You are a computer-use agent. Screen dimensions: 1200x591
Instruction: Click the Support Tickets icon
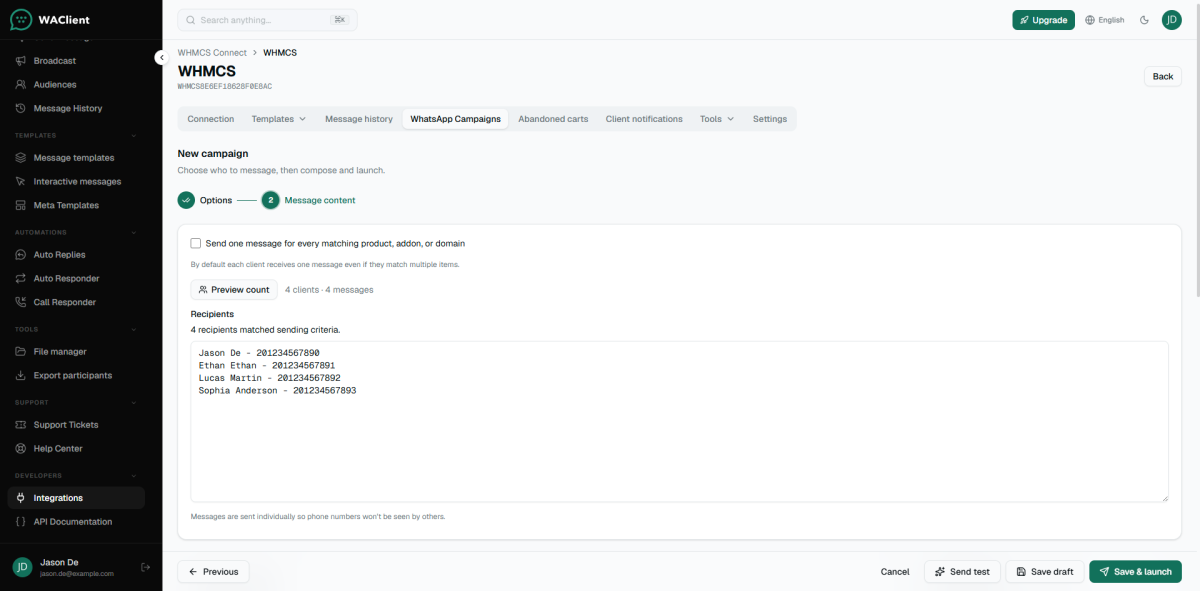coord(22,425)
